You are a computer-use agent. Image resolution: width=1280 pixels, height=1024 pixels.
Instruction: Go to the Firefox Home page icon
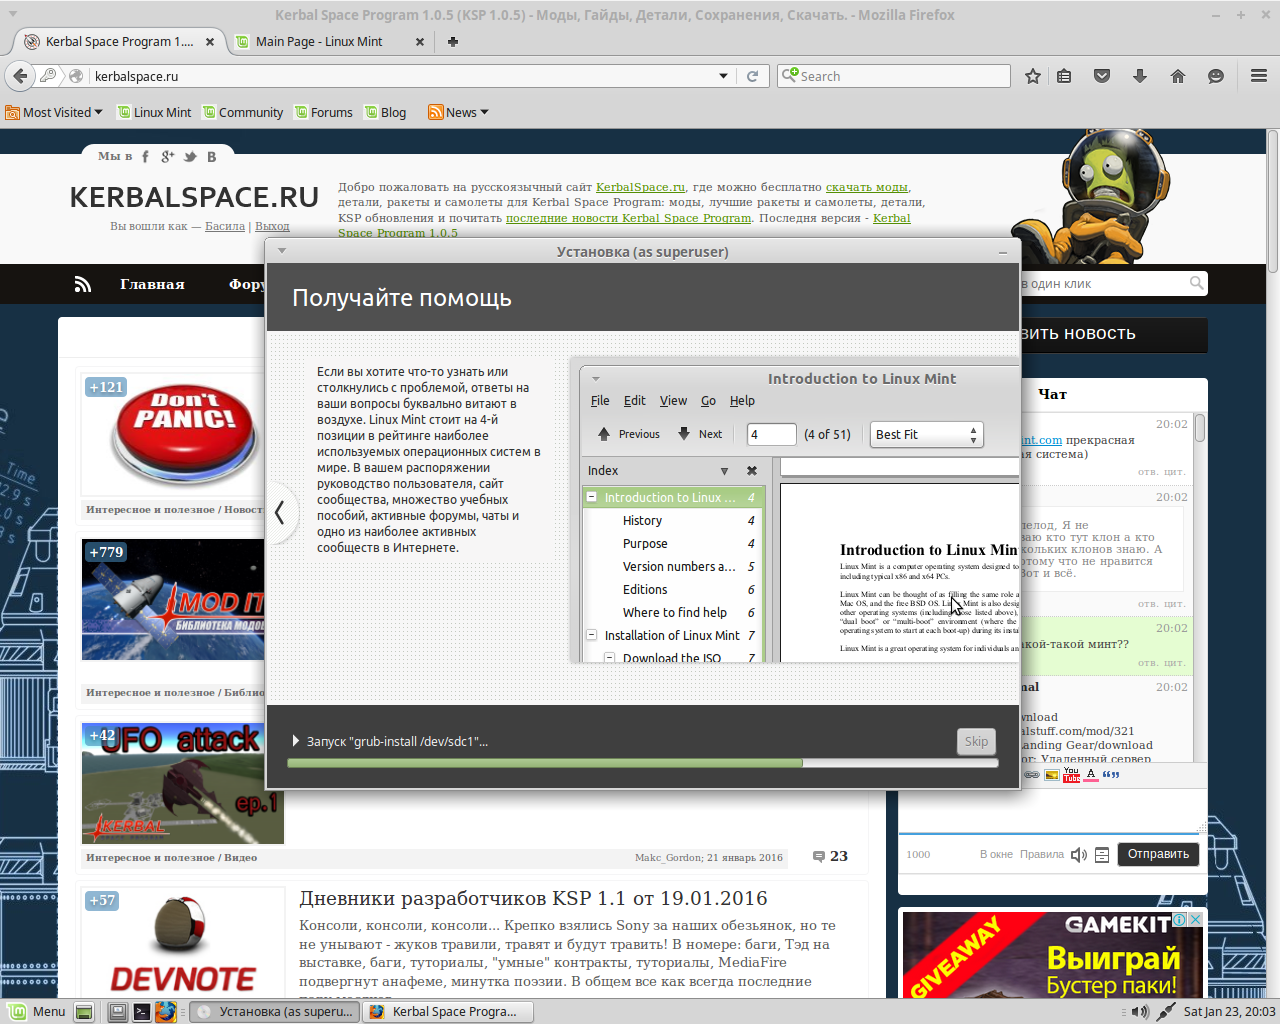tap(1178, 76)
